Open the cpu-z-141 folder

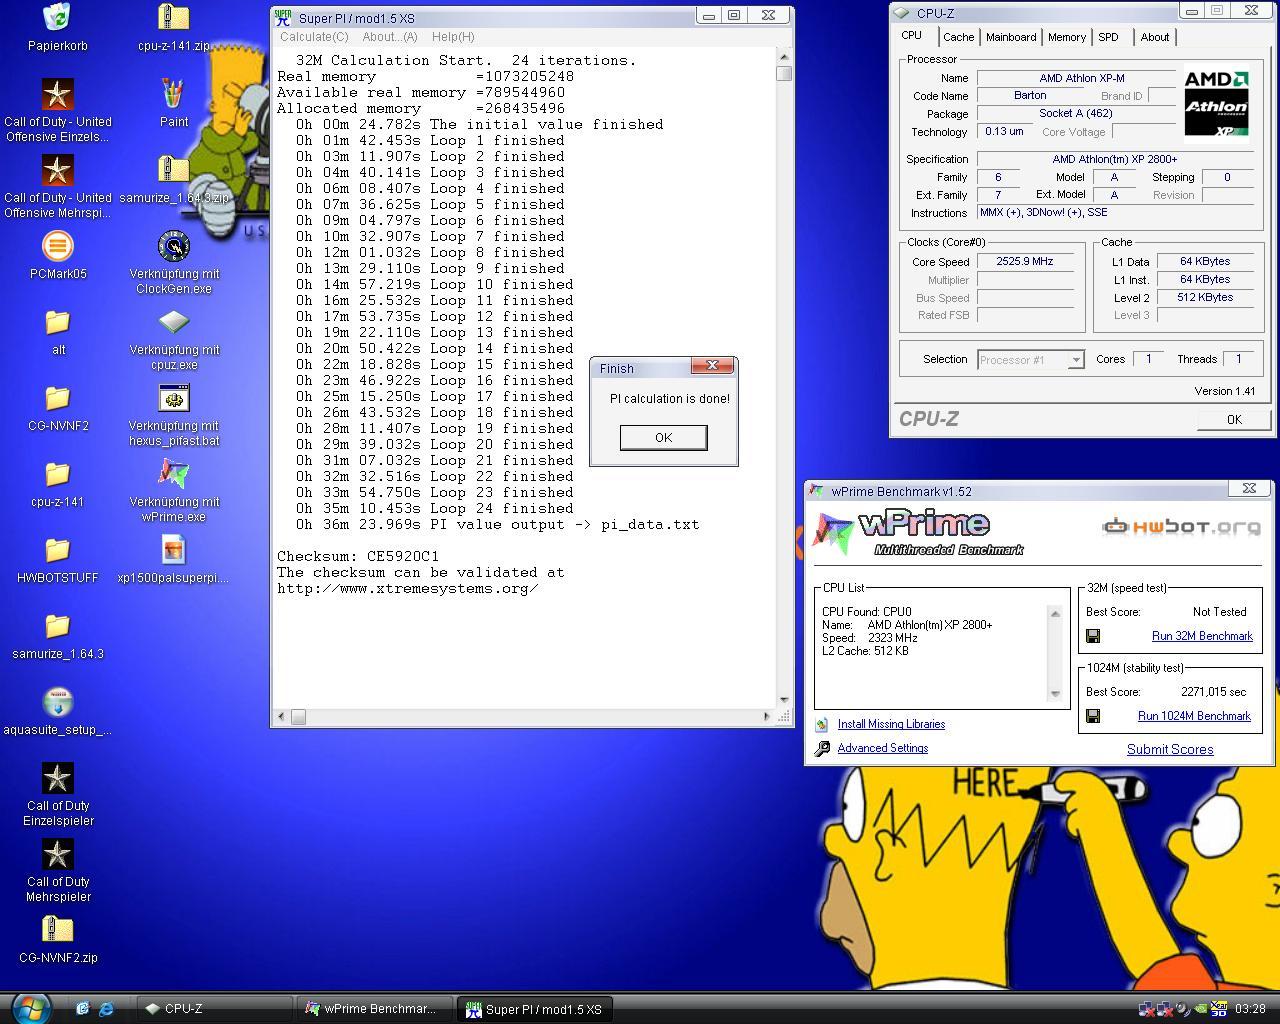[58, 474]
